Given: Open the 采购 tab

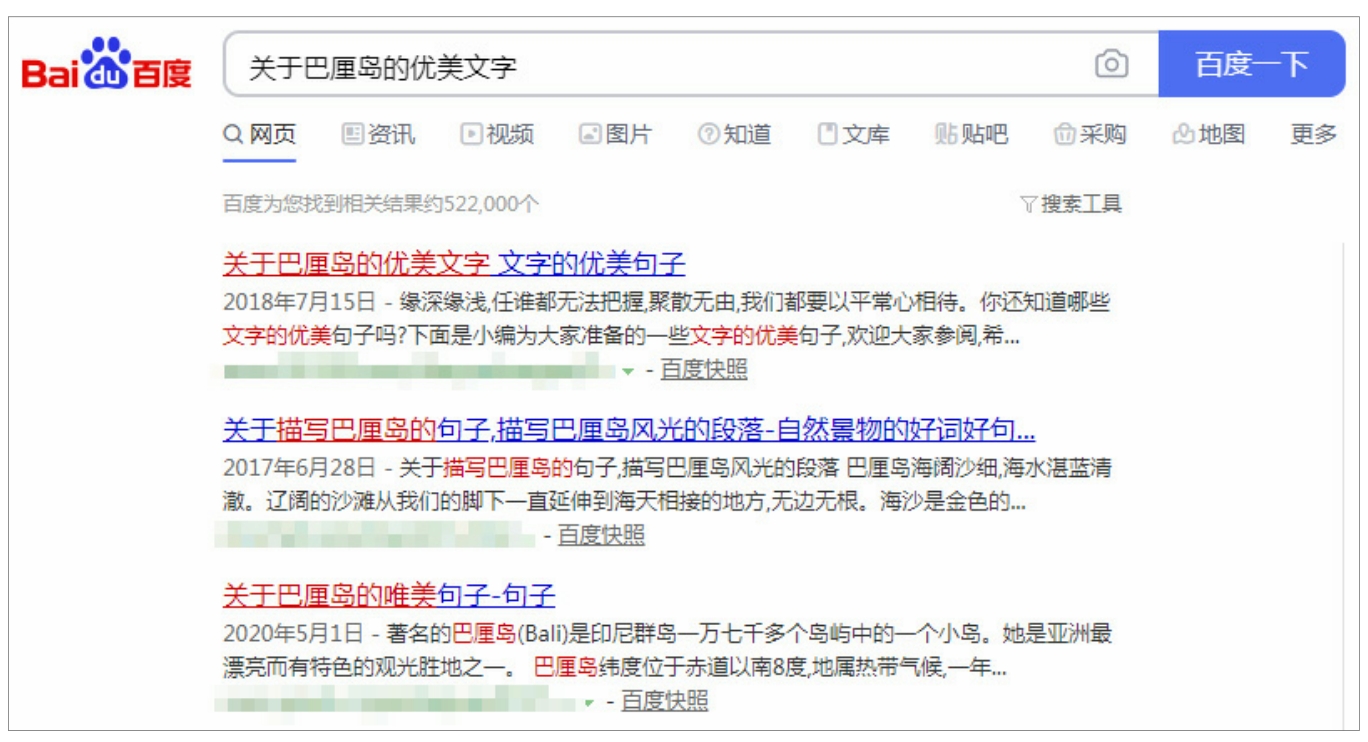Looking at the screenshot, I should tap(1091, 135).
